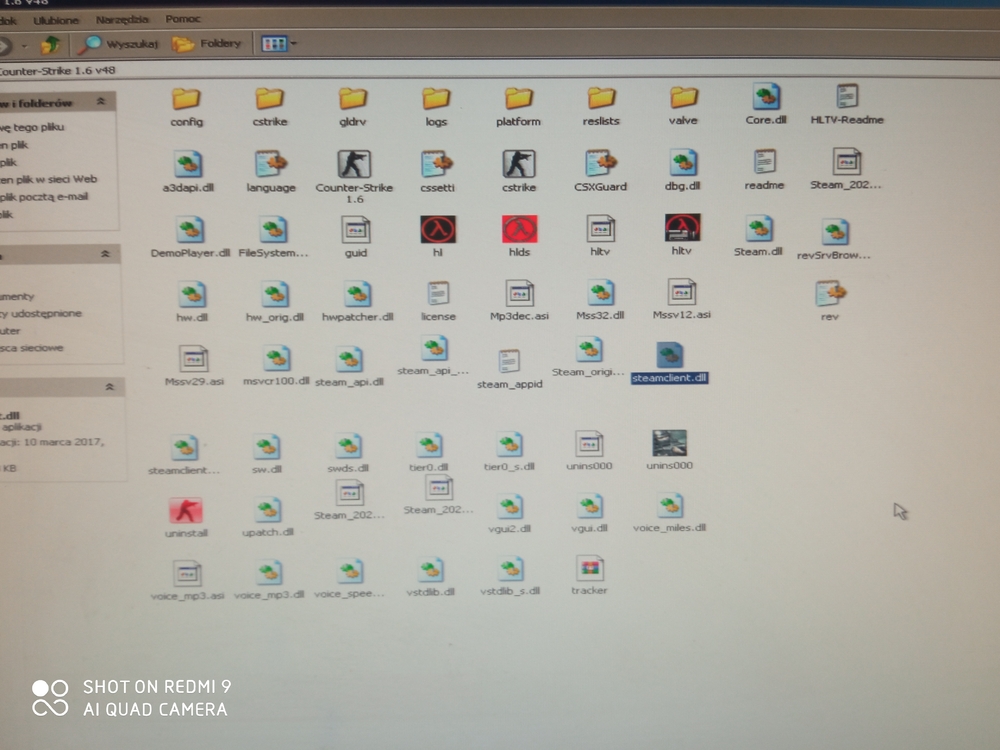Viewport: 1000px width, 750px height.
Task: Select the tracker file icon
Action: [589, 568]
